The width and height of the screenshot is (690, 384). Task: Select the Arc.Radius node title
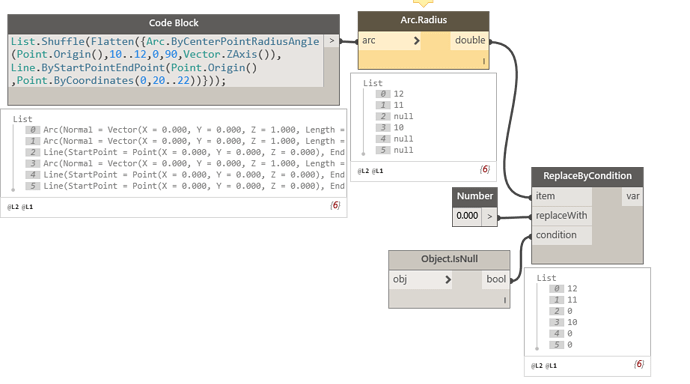click(423, 20)
